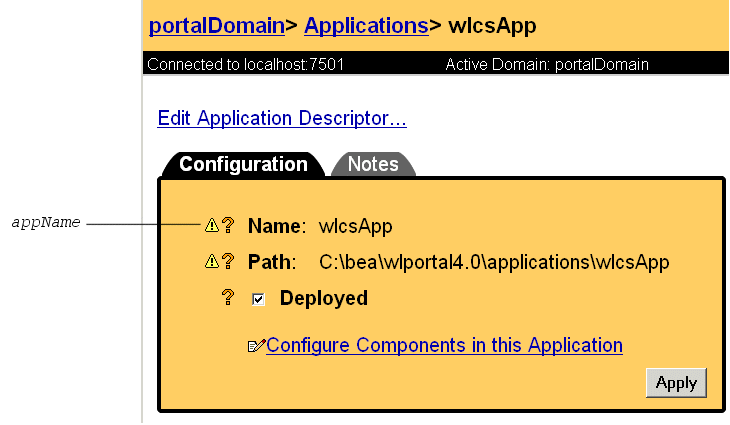Image resolution: width=730 pixels, height=425 pixels.
Task: Click the Path: field label
Action: (272, 262)
